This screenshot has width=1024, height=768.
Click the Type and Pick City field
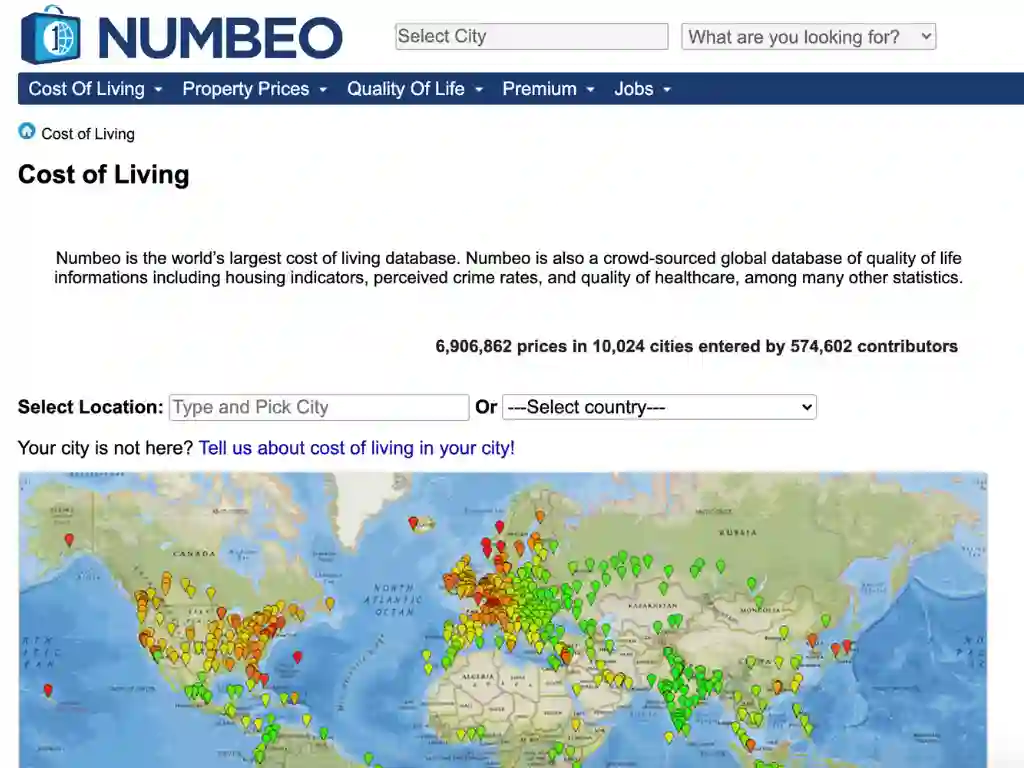(x=318, y=407)
